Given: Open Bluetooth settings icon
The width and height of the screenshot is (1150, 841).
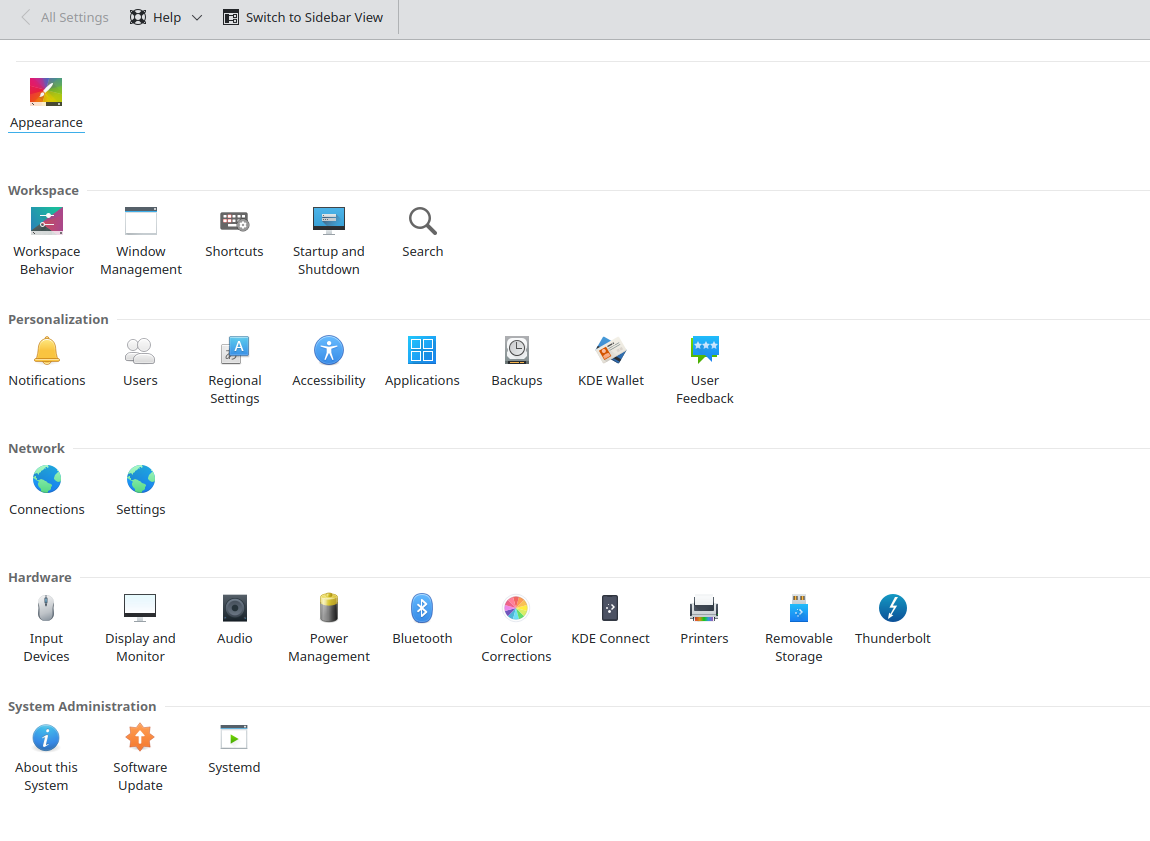Looking at the screenshot, I should [x=422, y=608].
